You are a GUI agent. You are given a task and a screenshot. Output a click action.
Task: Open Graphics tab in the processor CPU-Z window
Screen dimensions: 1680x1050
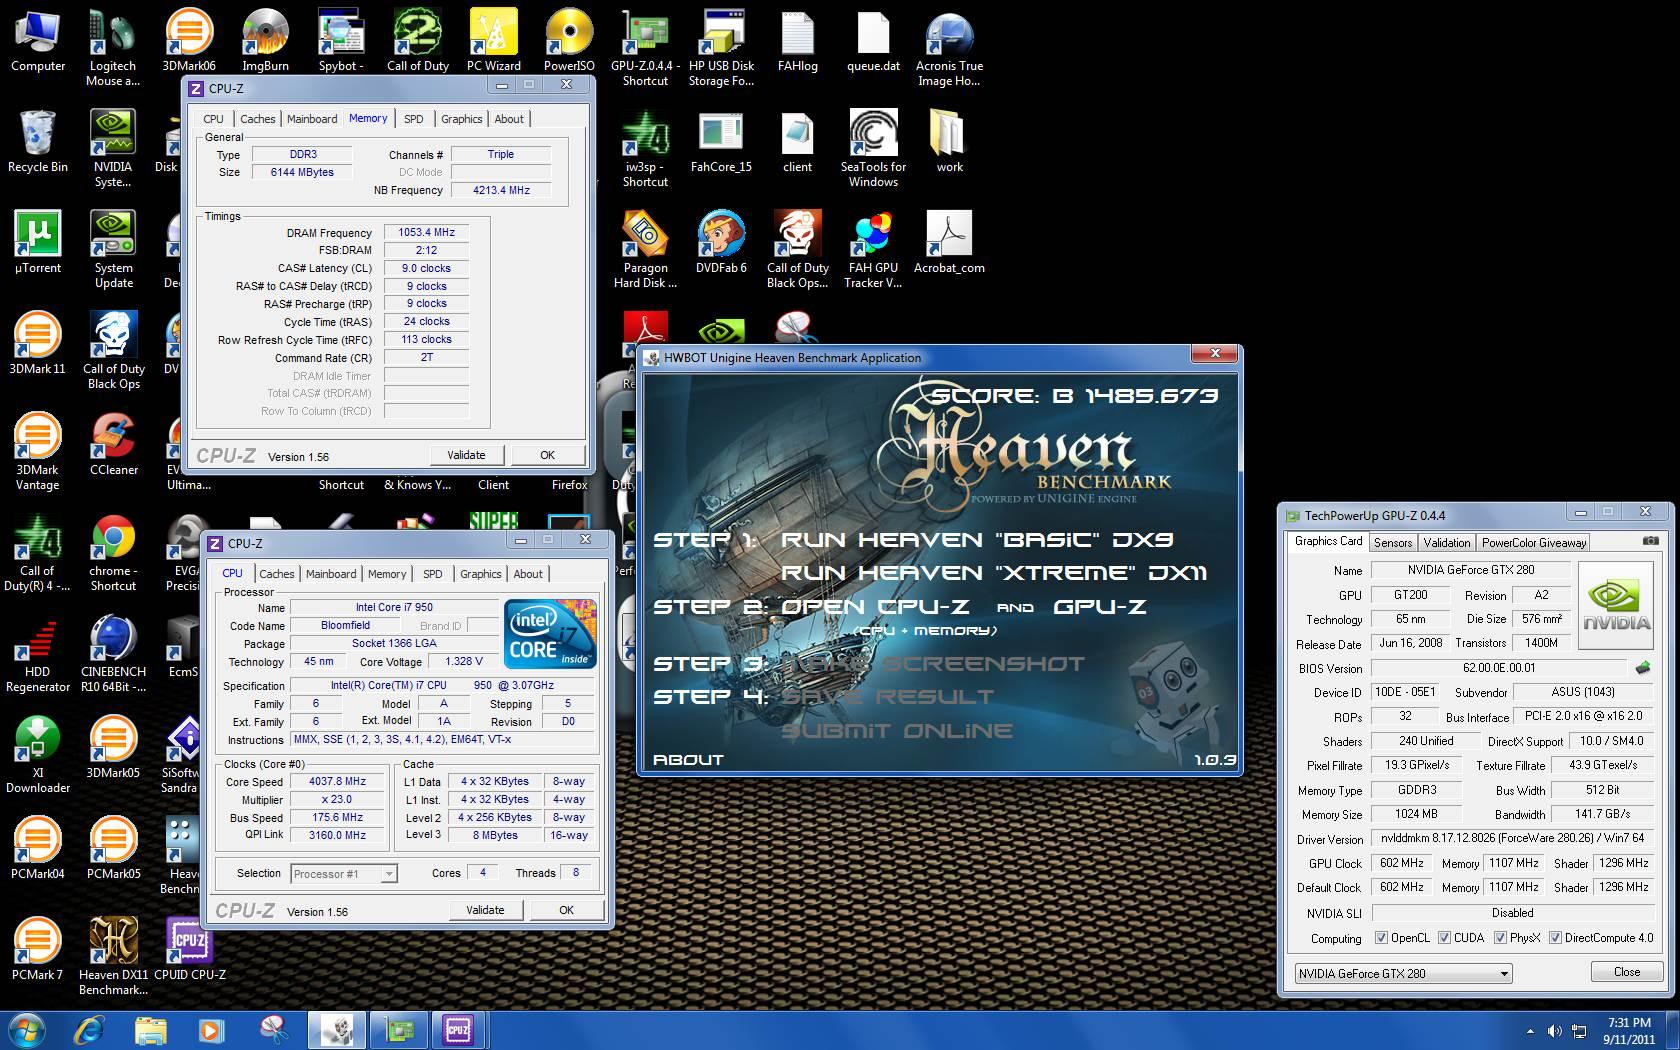click(x=480, y=574)
